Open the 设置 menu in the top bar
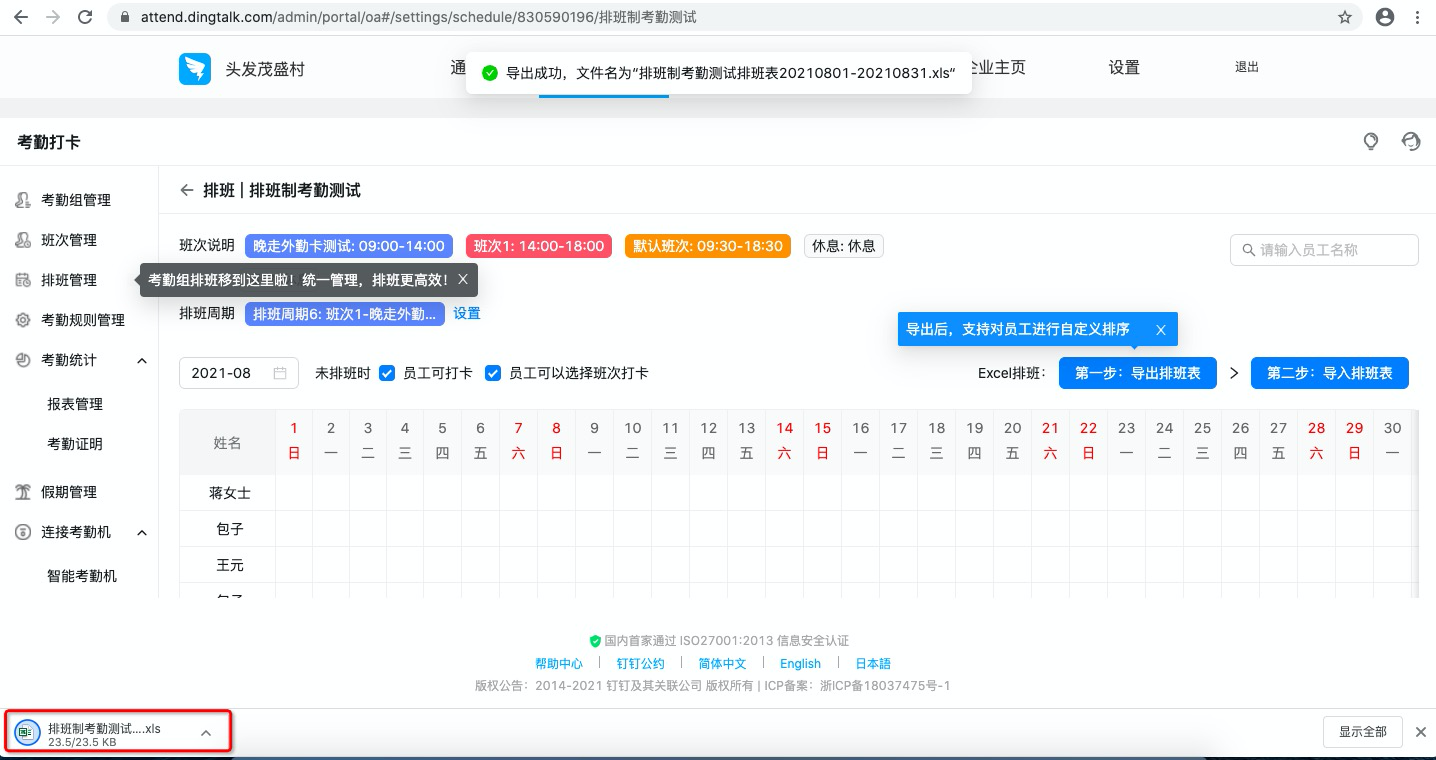The width and height of the screenshot is (1436, 760). 1123,68
